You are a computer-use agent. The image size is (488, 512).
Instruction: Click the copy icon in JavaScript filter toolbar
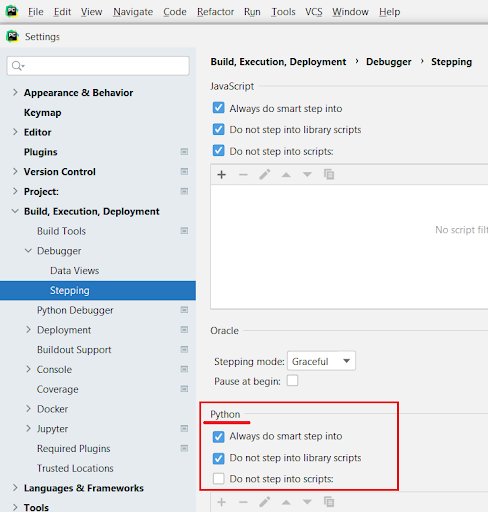coord(329,174)
